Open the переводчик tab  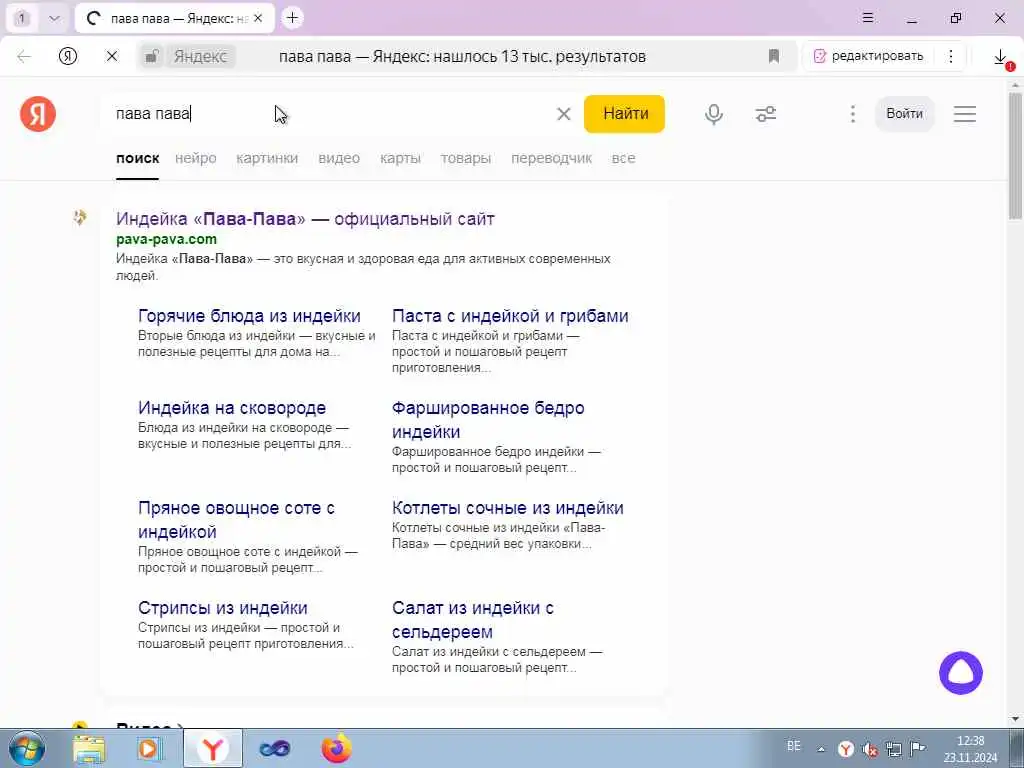(551, 158)
